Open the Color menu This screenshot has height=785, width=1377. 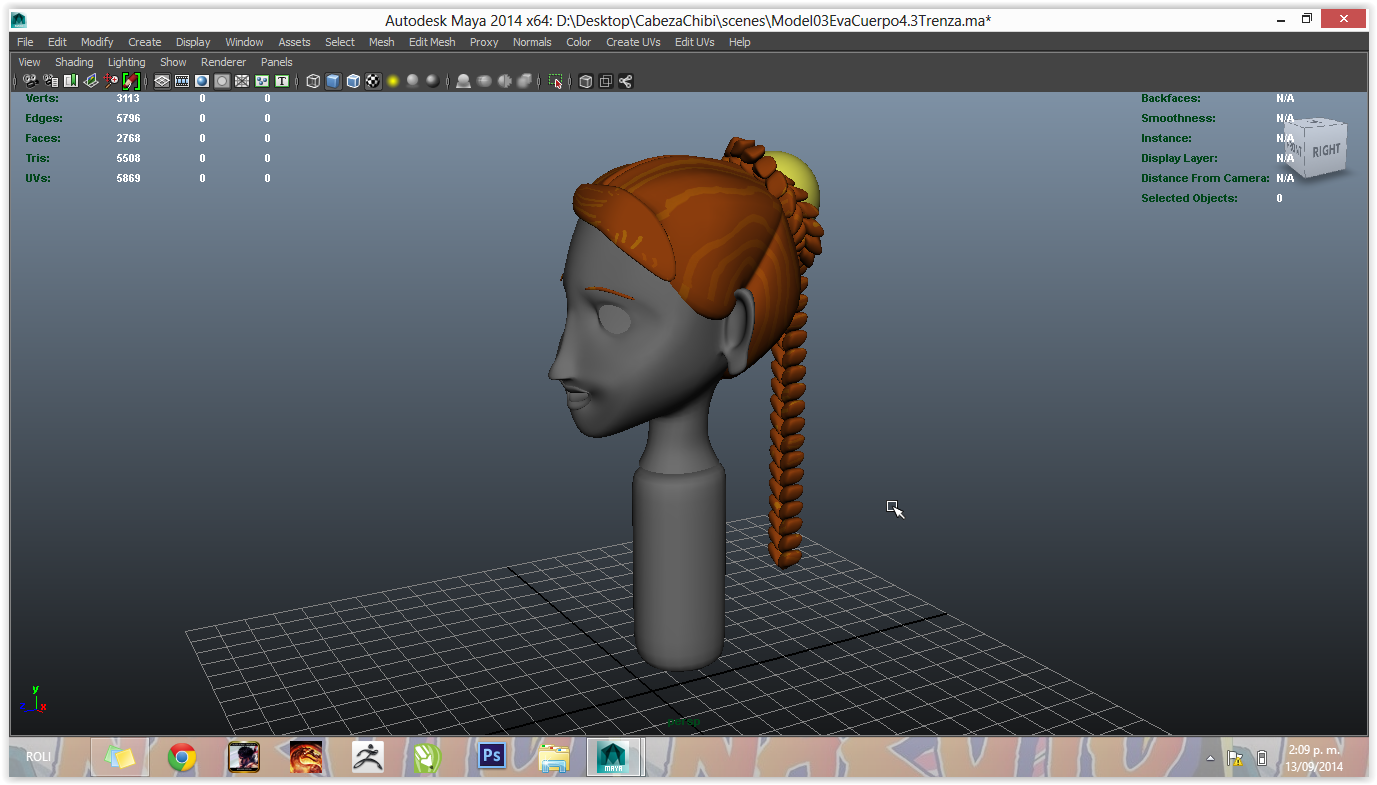(x=578, y=42)
